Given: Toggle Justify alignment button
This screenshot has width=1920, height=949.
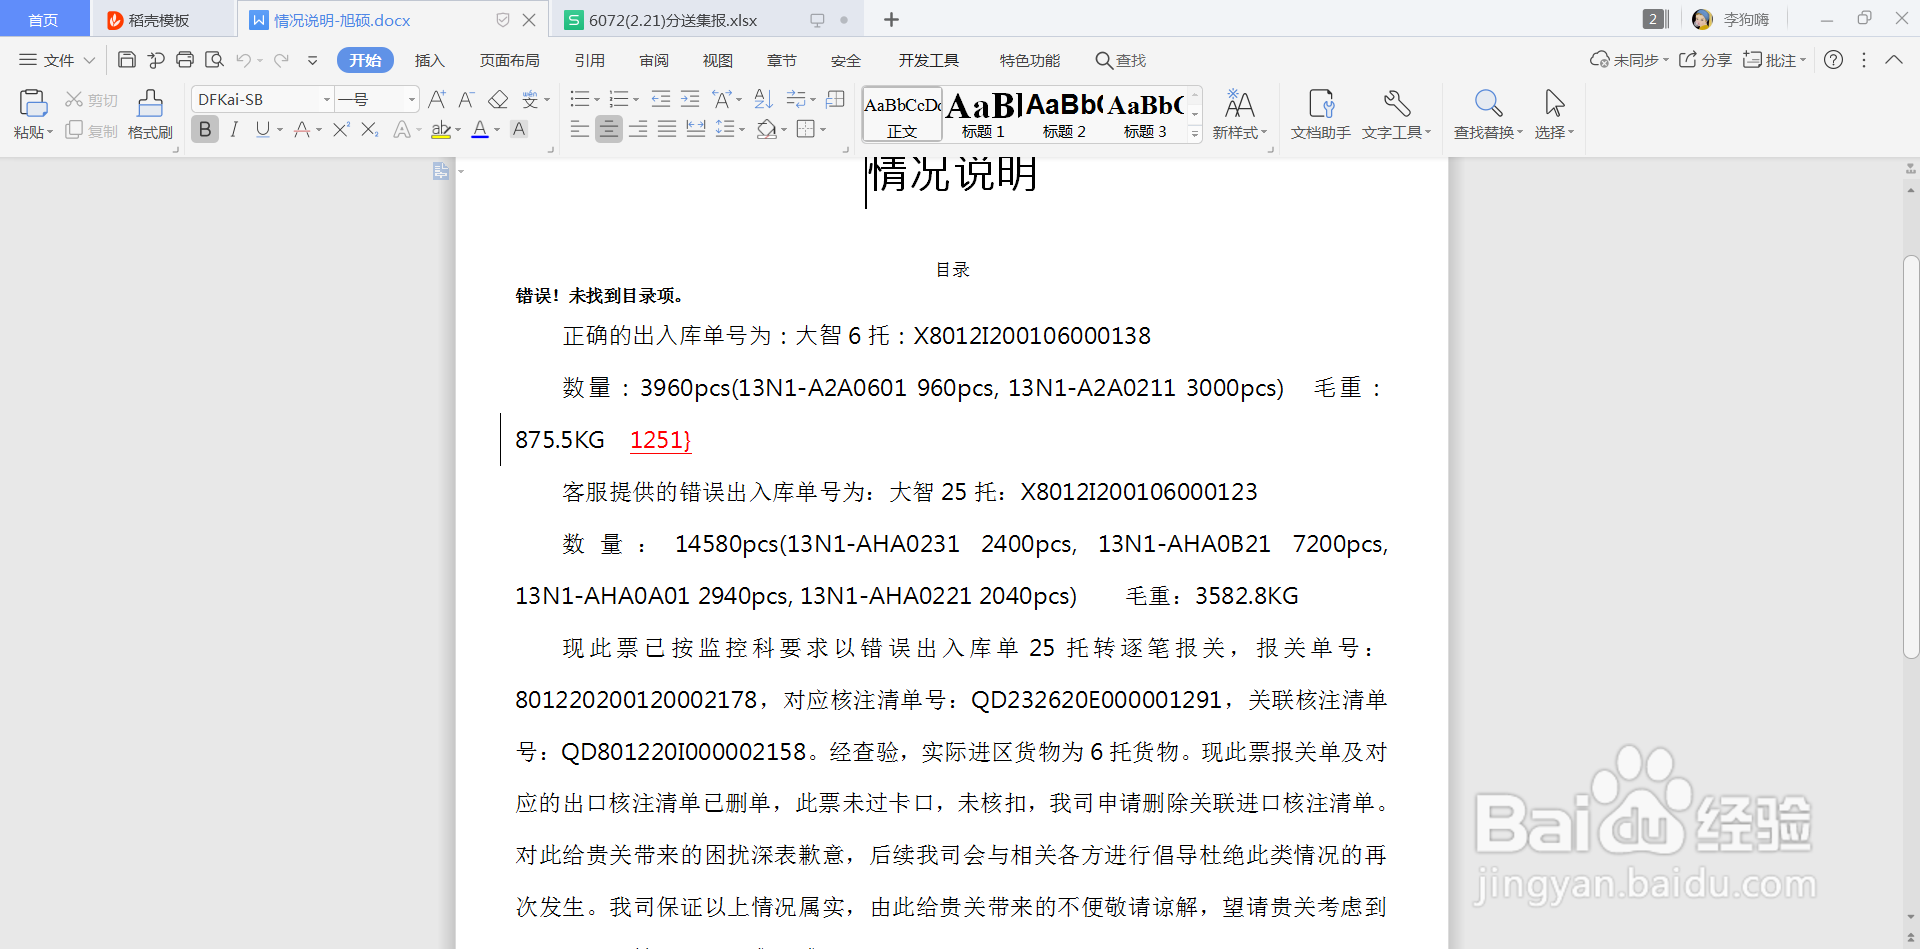Looking at the screenshot, I should [x=666, y=129].
